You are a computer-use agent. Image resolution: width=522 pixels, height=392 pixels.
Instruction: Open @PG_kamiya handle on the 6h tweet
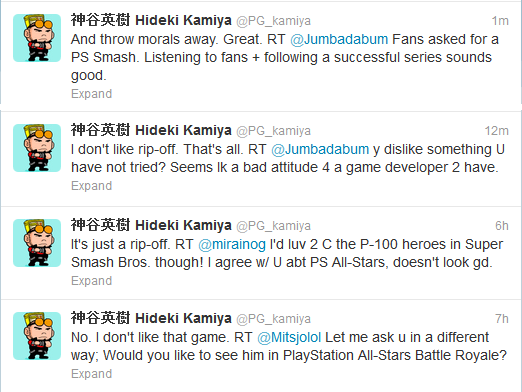[x=273, y=226]
